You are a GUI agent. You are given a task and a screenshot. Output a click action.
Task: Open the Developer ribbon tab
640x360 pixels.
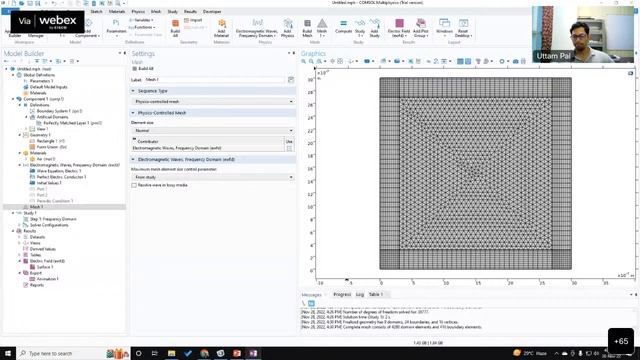point(212,12)
